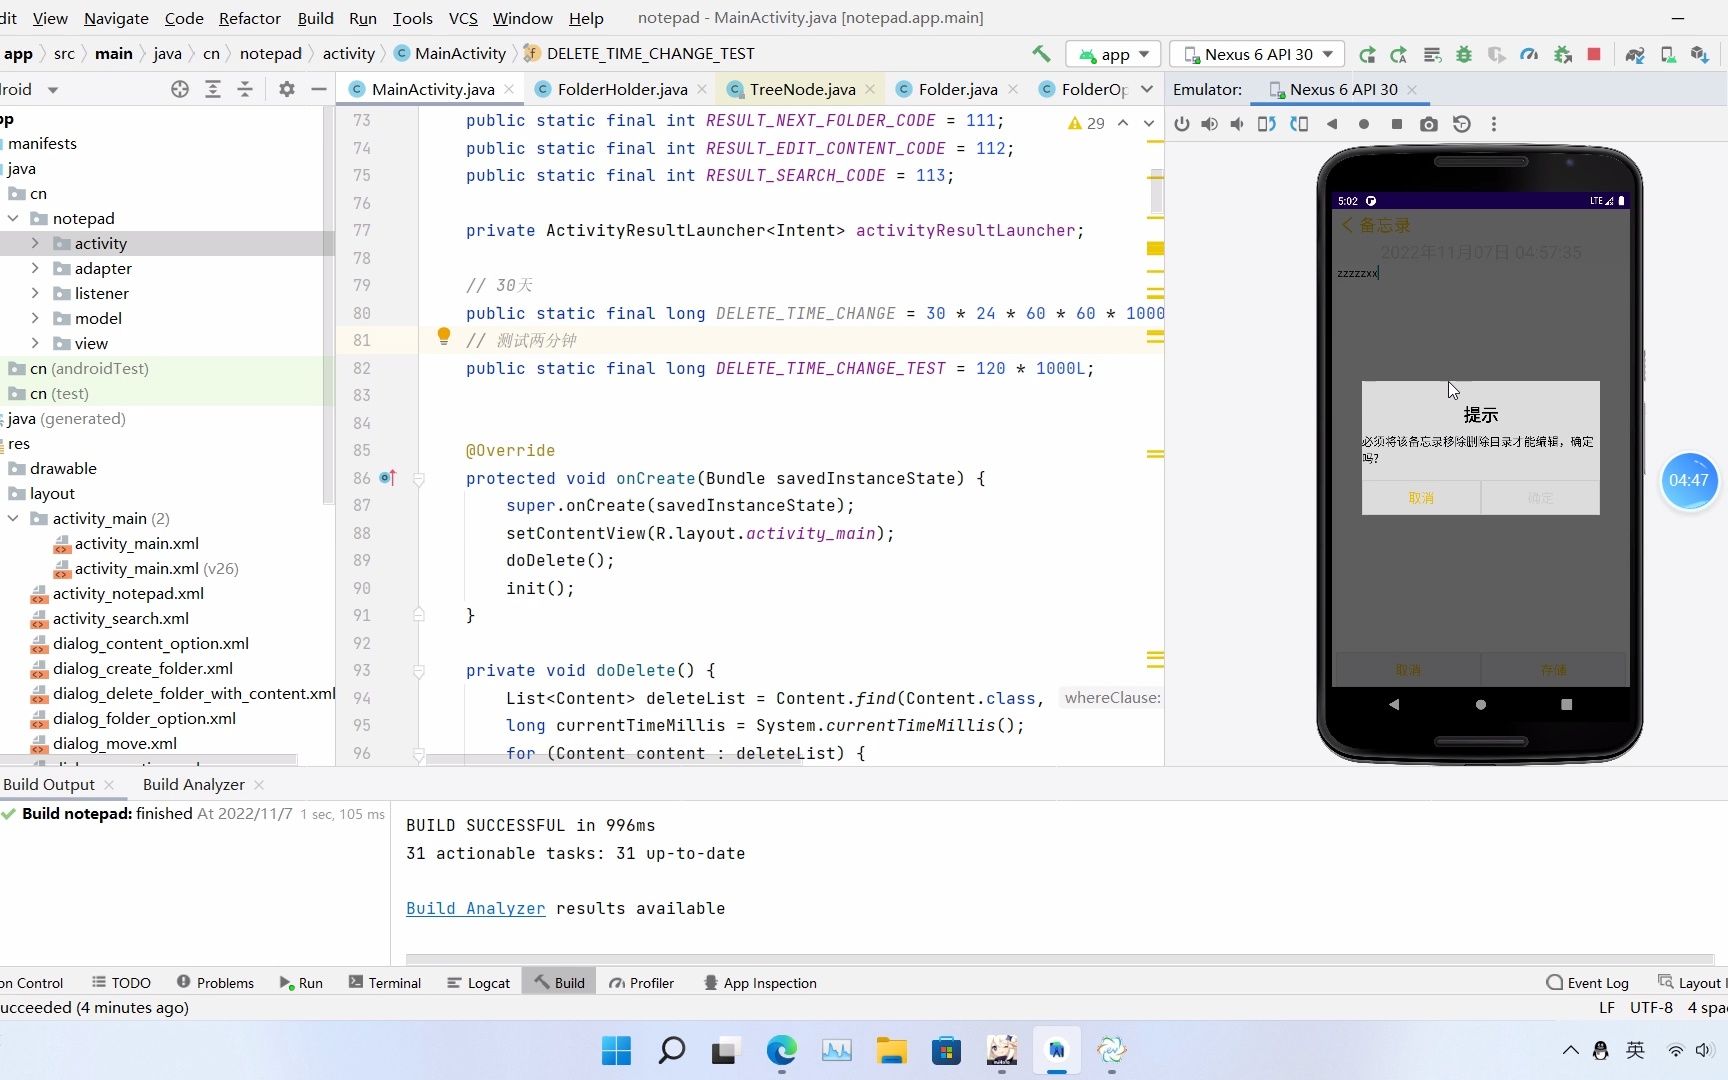Switch to TreeNode.java editor tab
The width and height of the screenshot is (1728, 1080).
802,89
